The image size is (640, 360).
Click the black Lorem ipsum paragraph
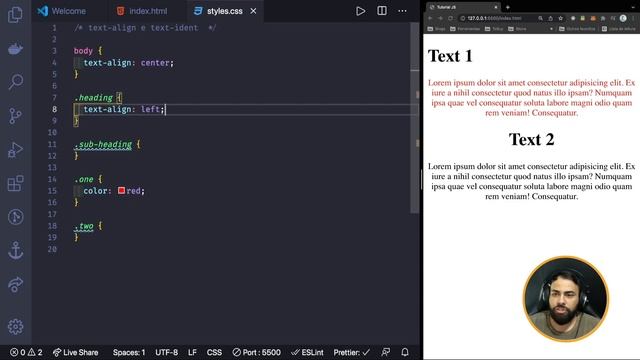531,181
